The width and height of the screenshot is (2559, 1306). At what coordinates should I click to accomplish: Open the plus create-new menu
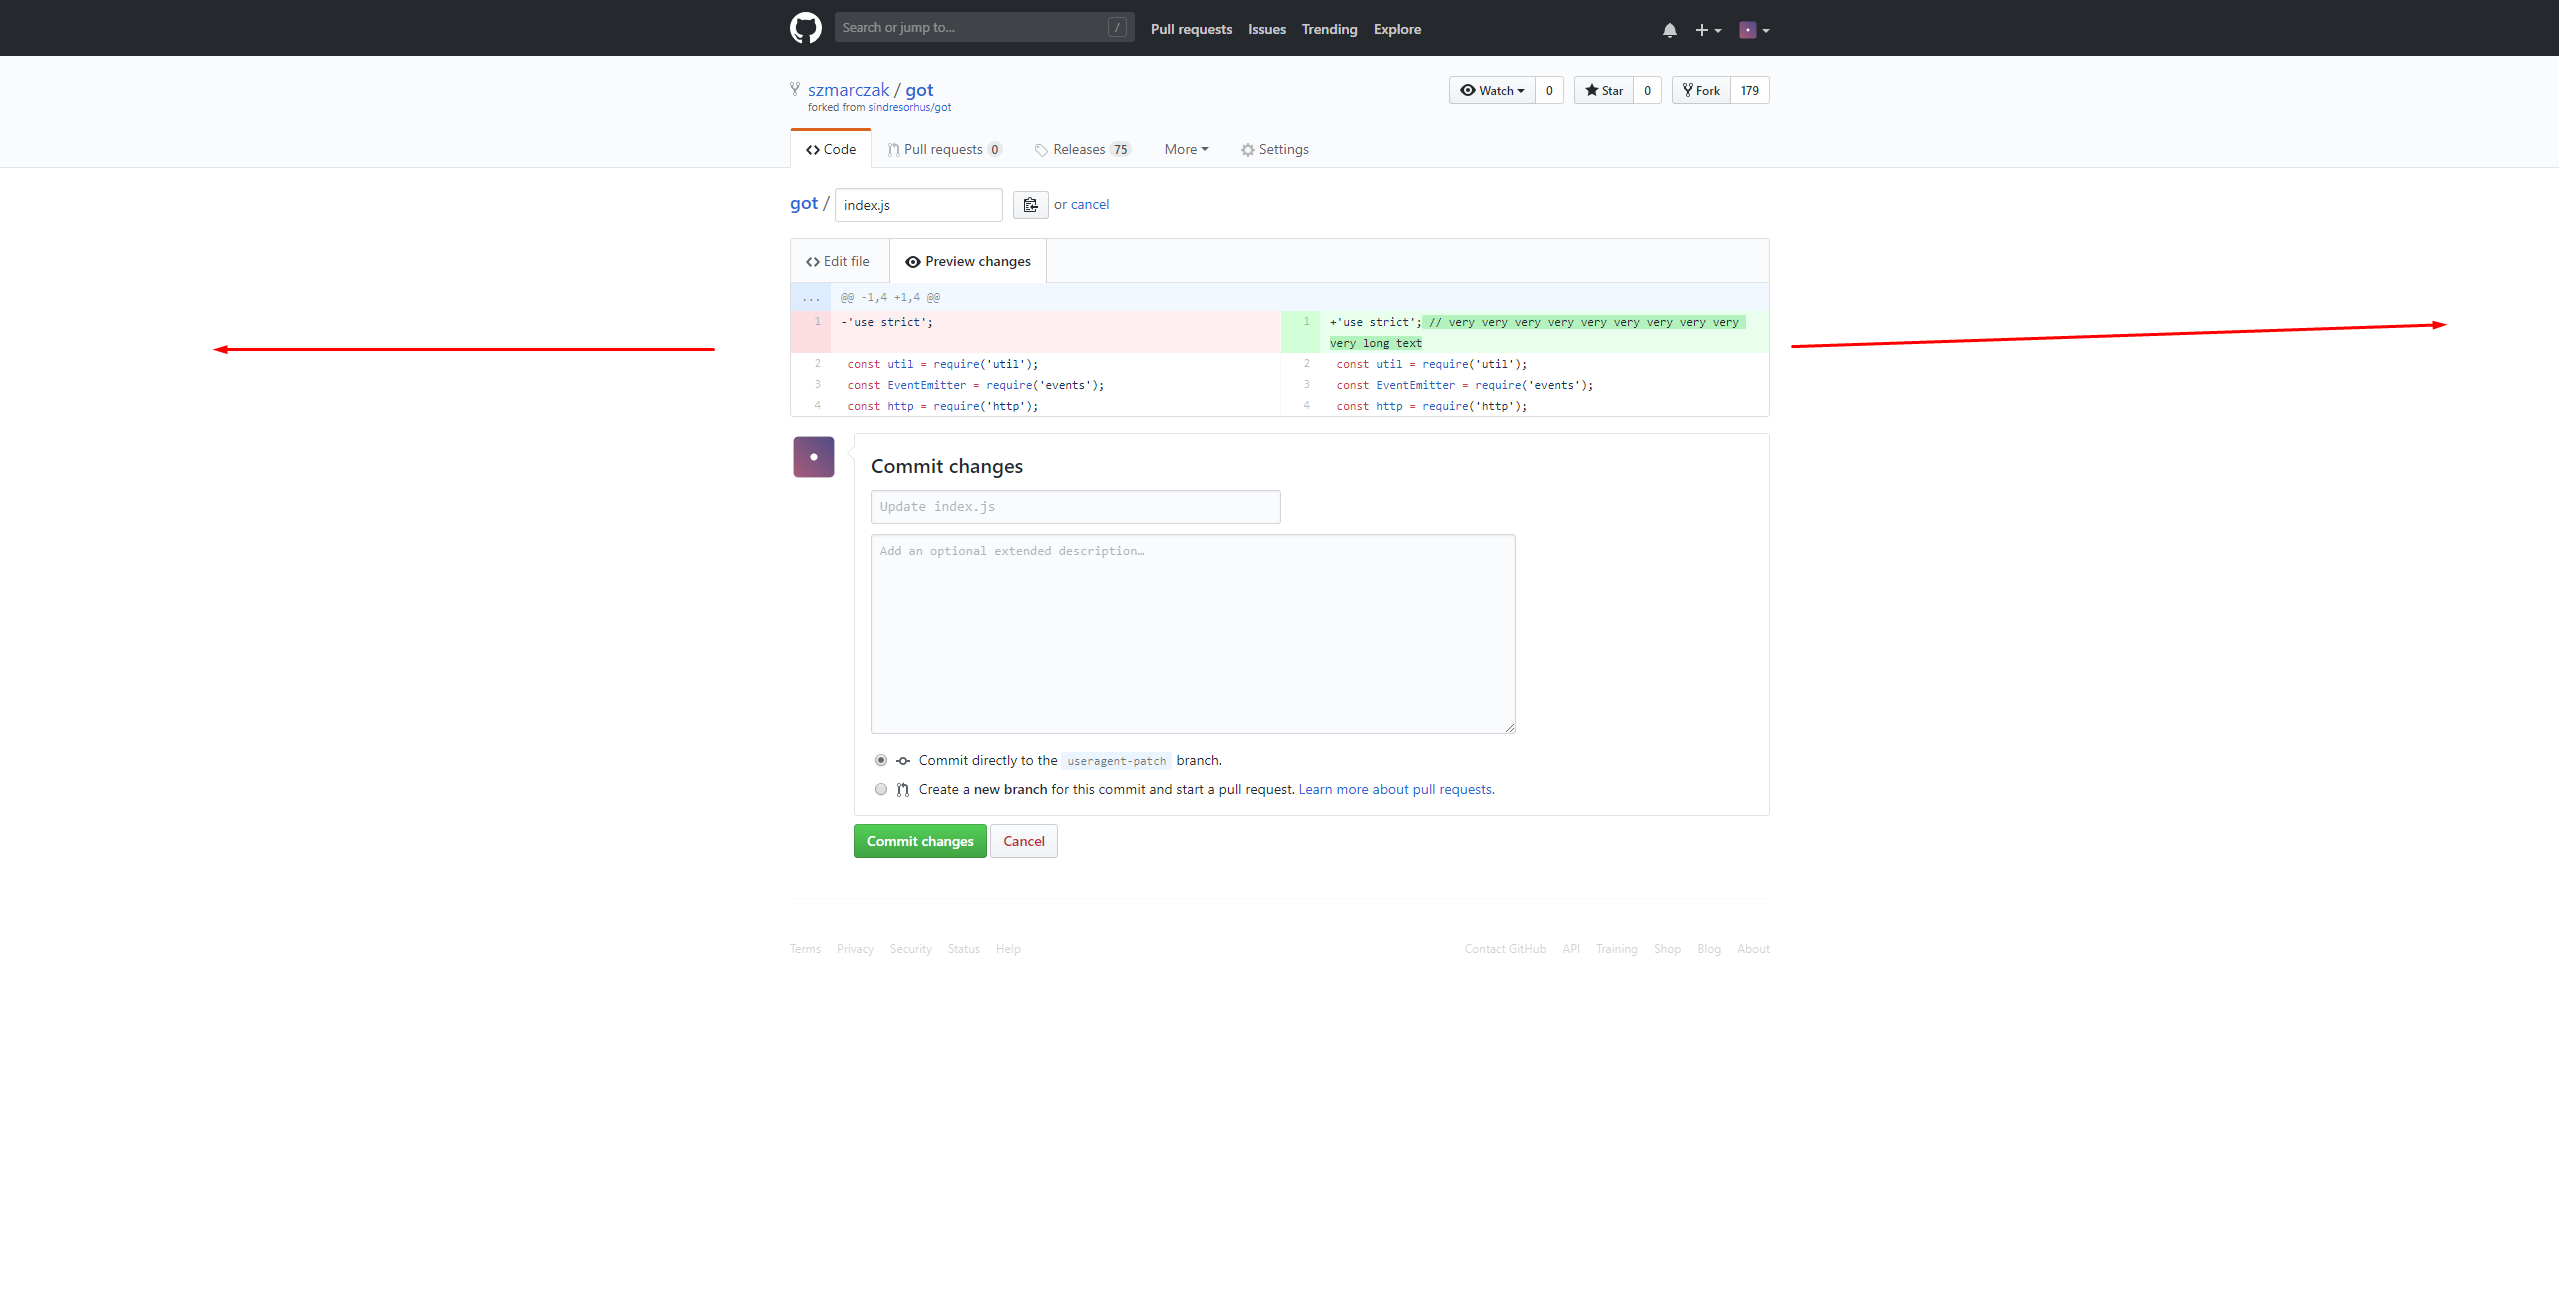coord(1707,30)
